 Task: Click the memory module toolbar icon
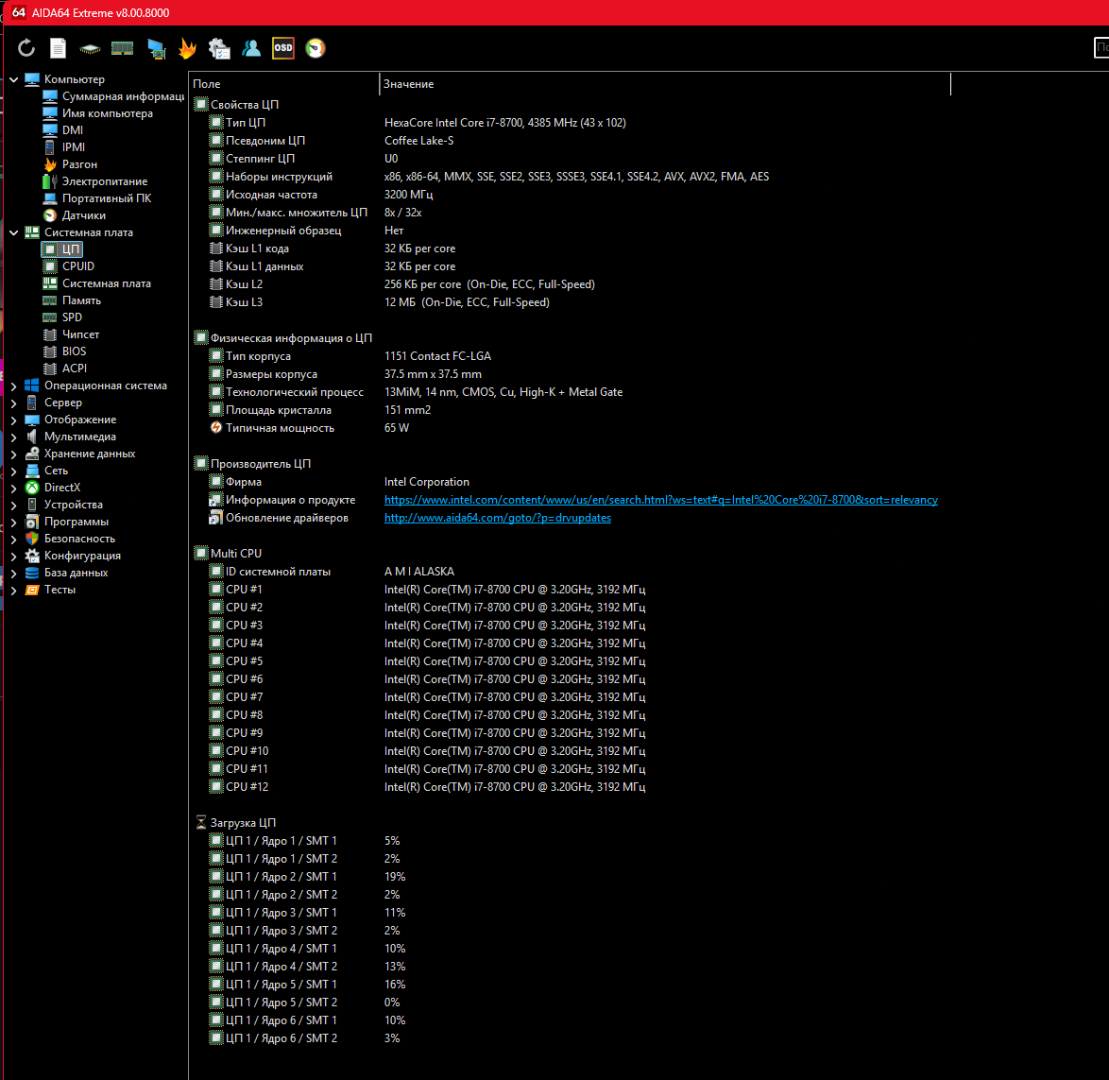[x=122, y=48]
